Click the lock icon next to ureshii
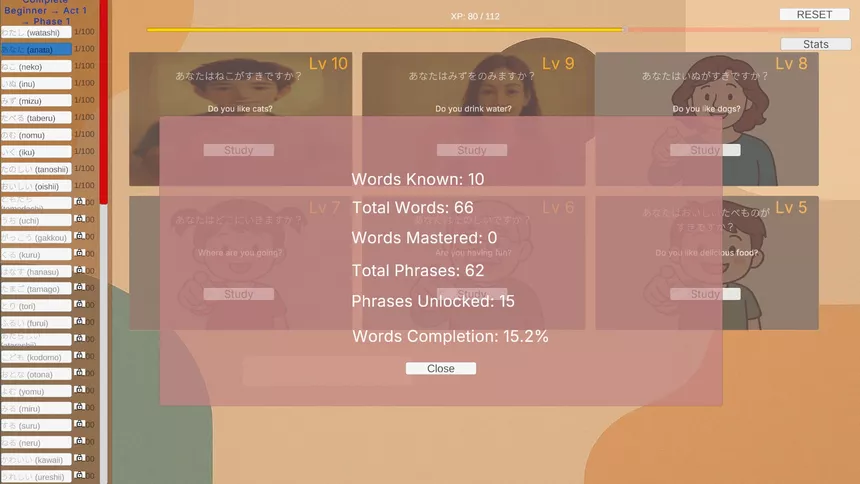 click(x=80, y=474)
